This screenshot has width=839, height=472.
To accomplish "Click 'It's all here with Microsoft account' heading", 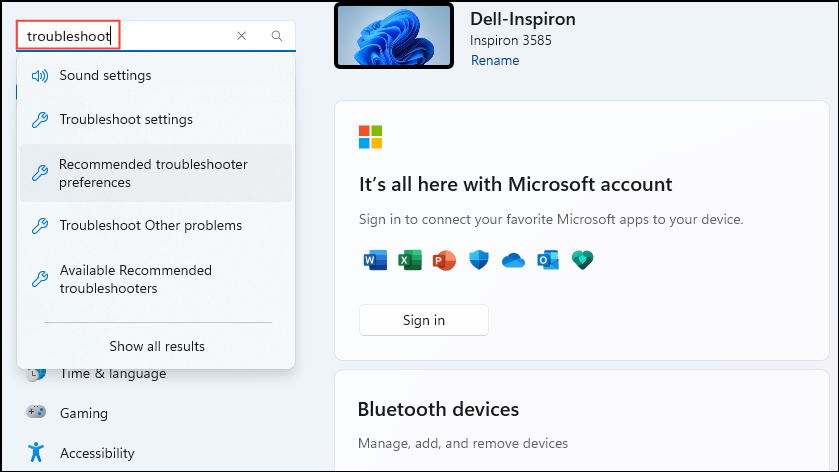I will click(x=515, y=185).
